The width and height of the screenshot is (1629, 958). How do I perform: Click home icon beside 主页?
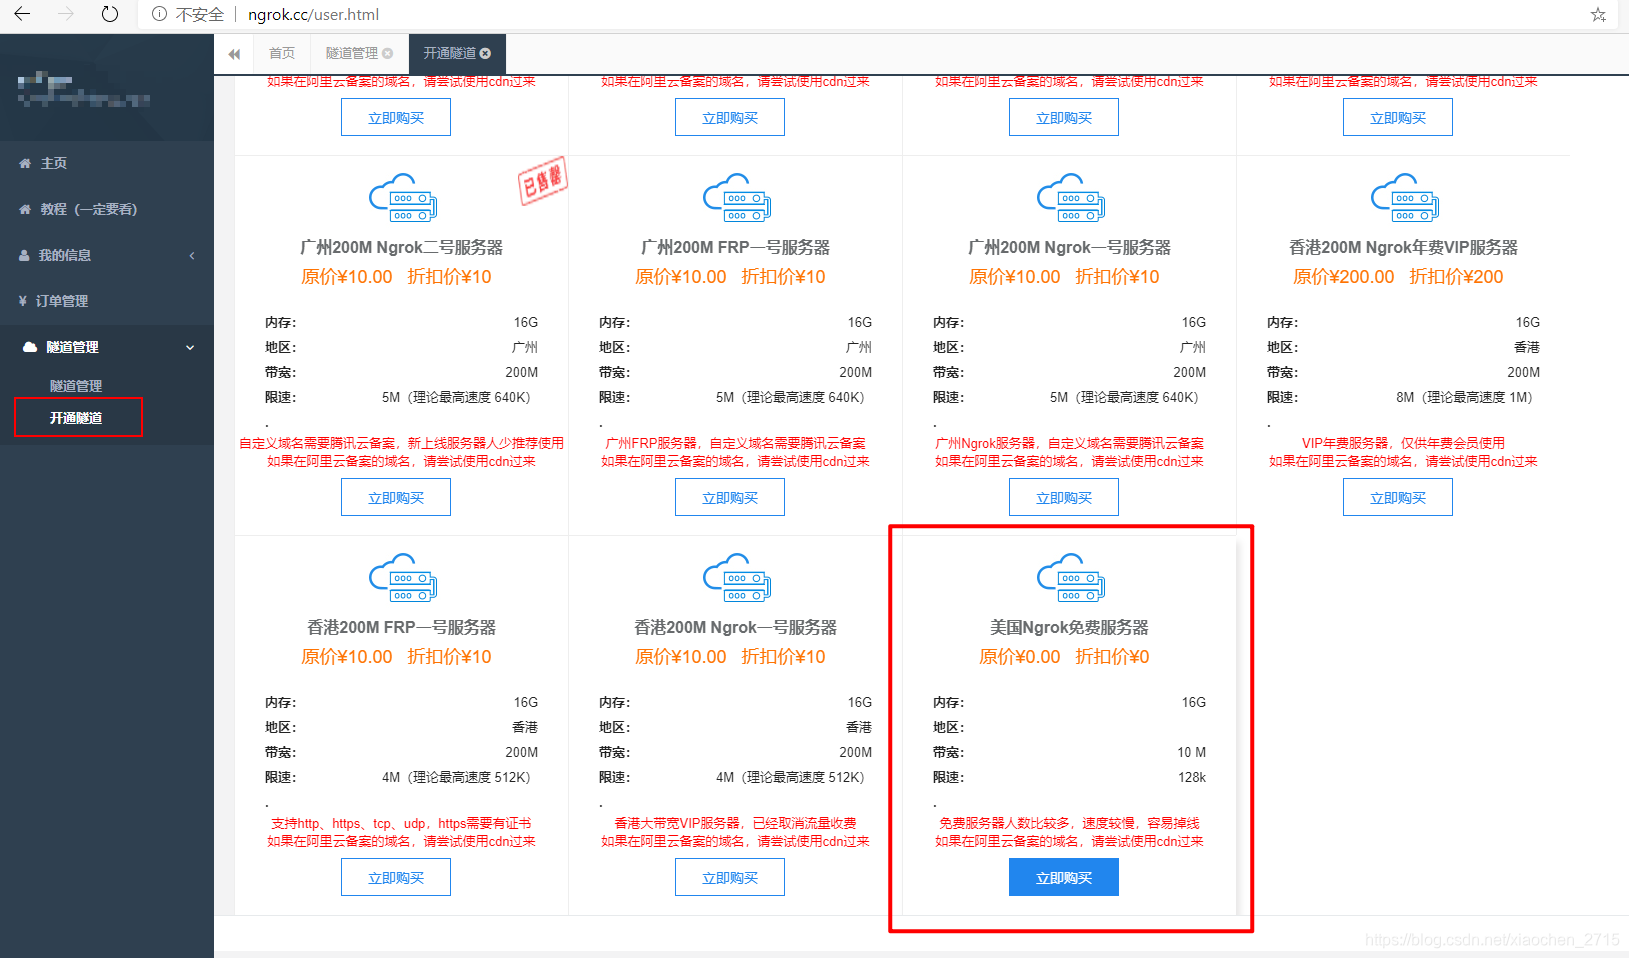click(25, 163)
